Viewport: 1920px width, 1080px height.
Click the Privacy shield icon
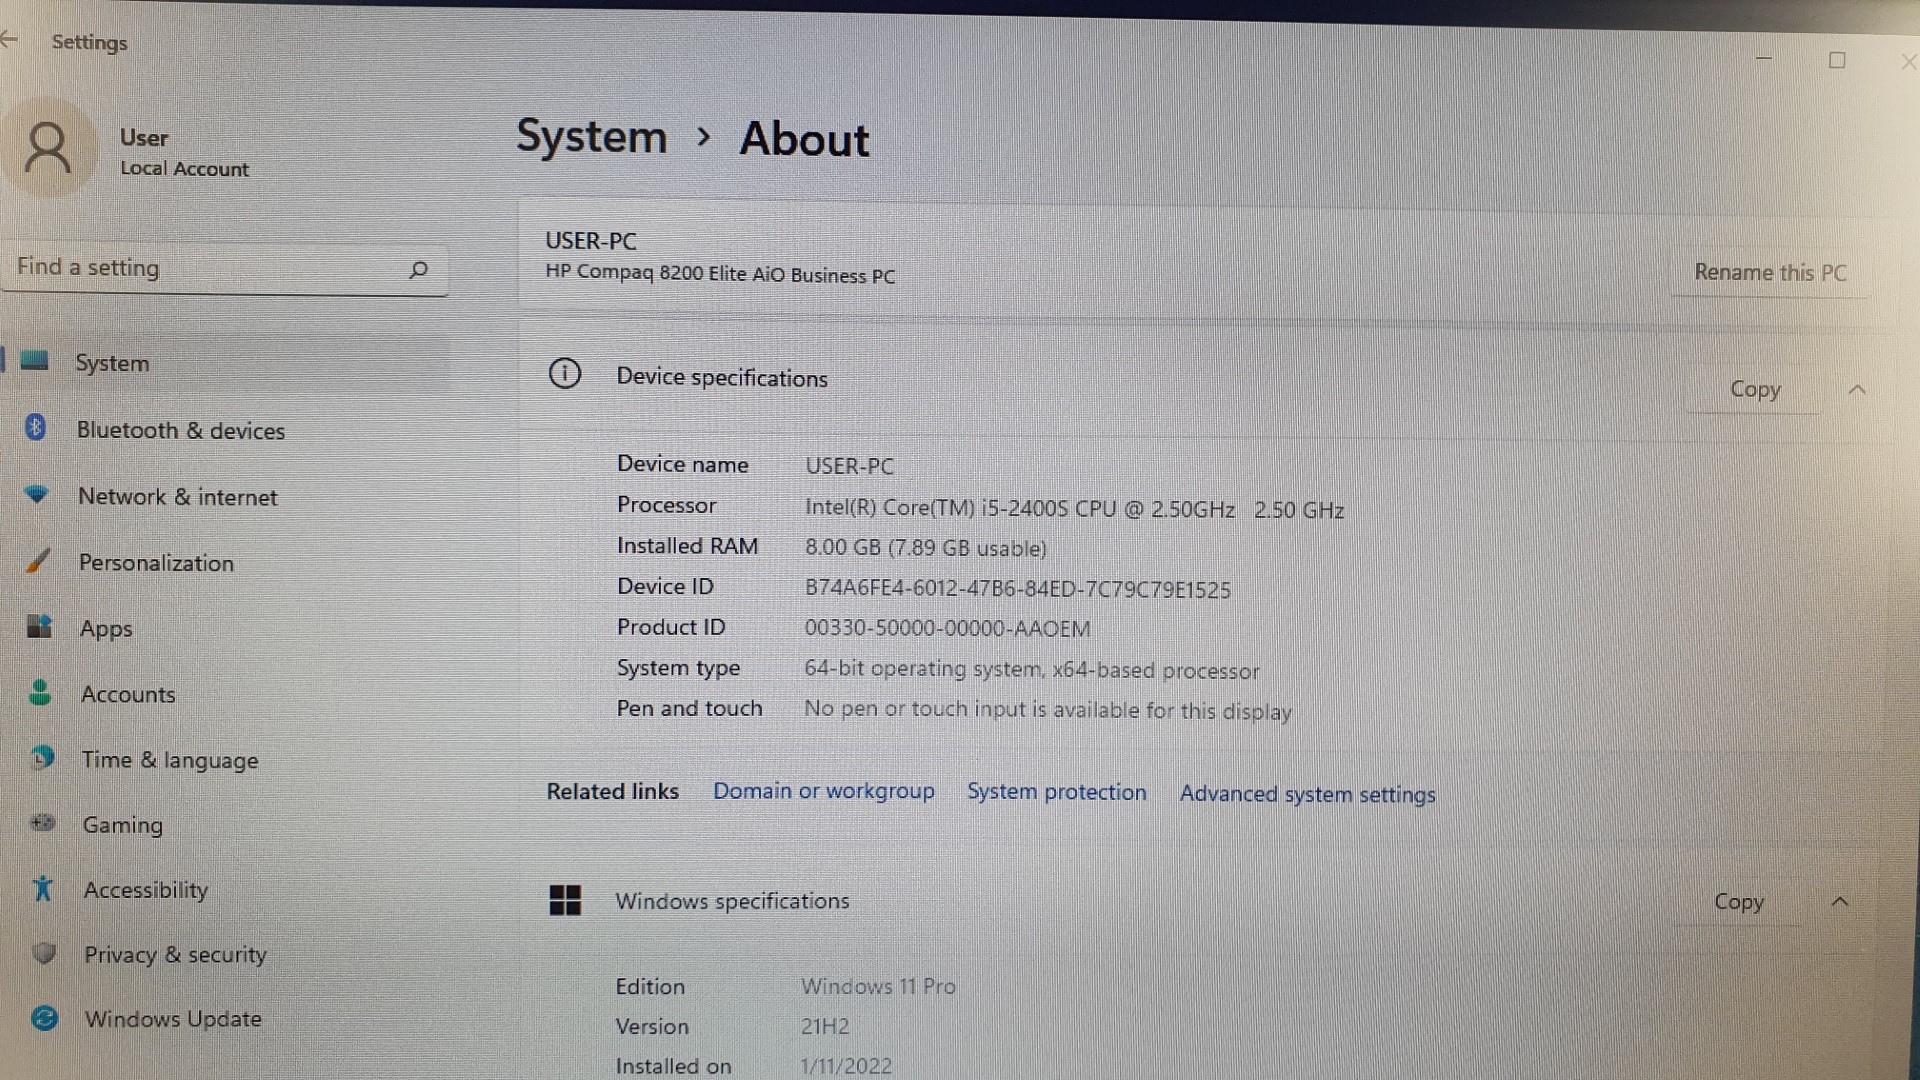click(x=44, y=952)
